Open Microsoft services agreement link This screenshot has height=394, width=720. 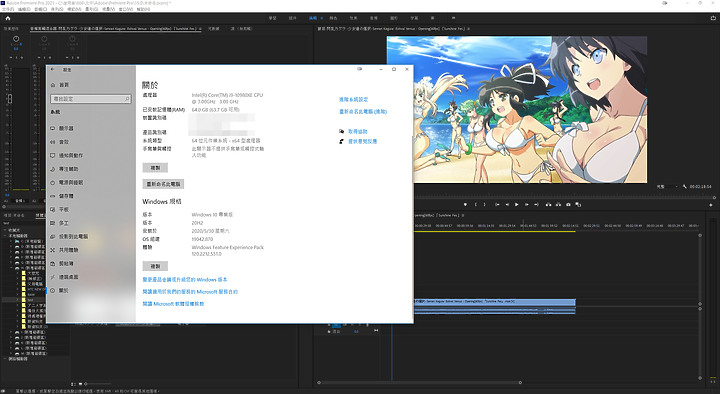[190, 292]
